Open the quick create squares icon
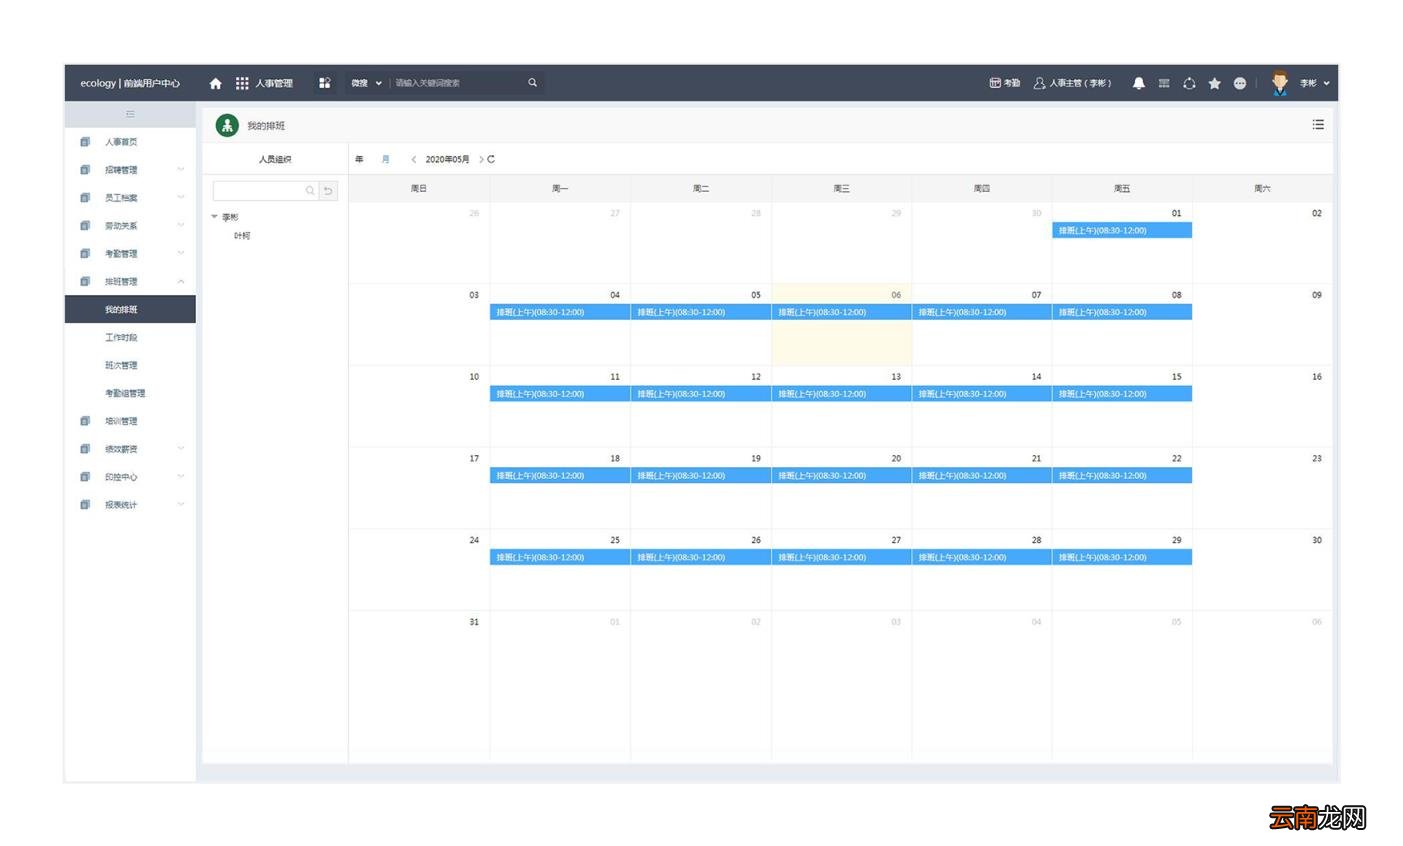 click(325, 83)
